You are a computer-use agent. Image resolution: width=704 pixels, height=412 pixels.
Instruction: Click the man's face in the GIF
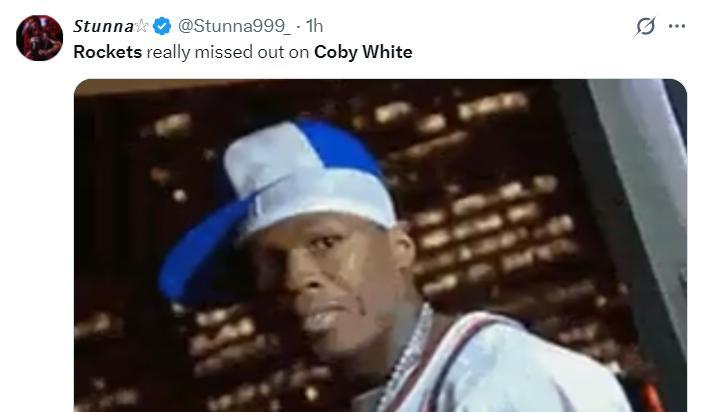tap(332, 287)
